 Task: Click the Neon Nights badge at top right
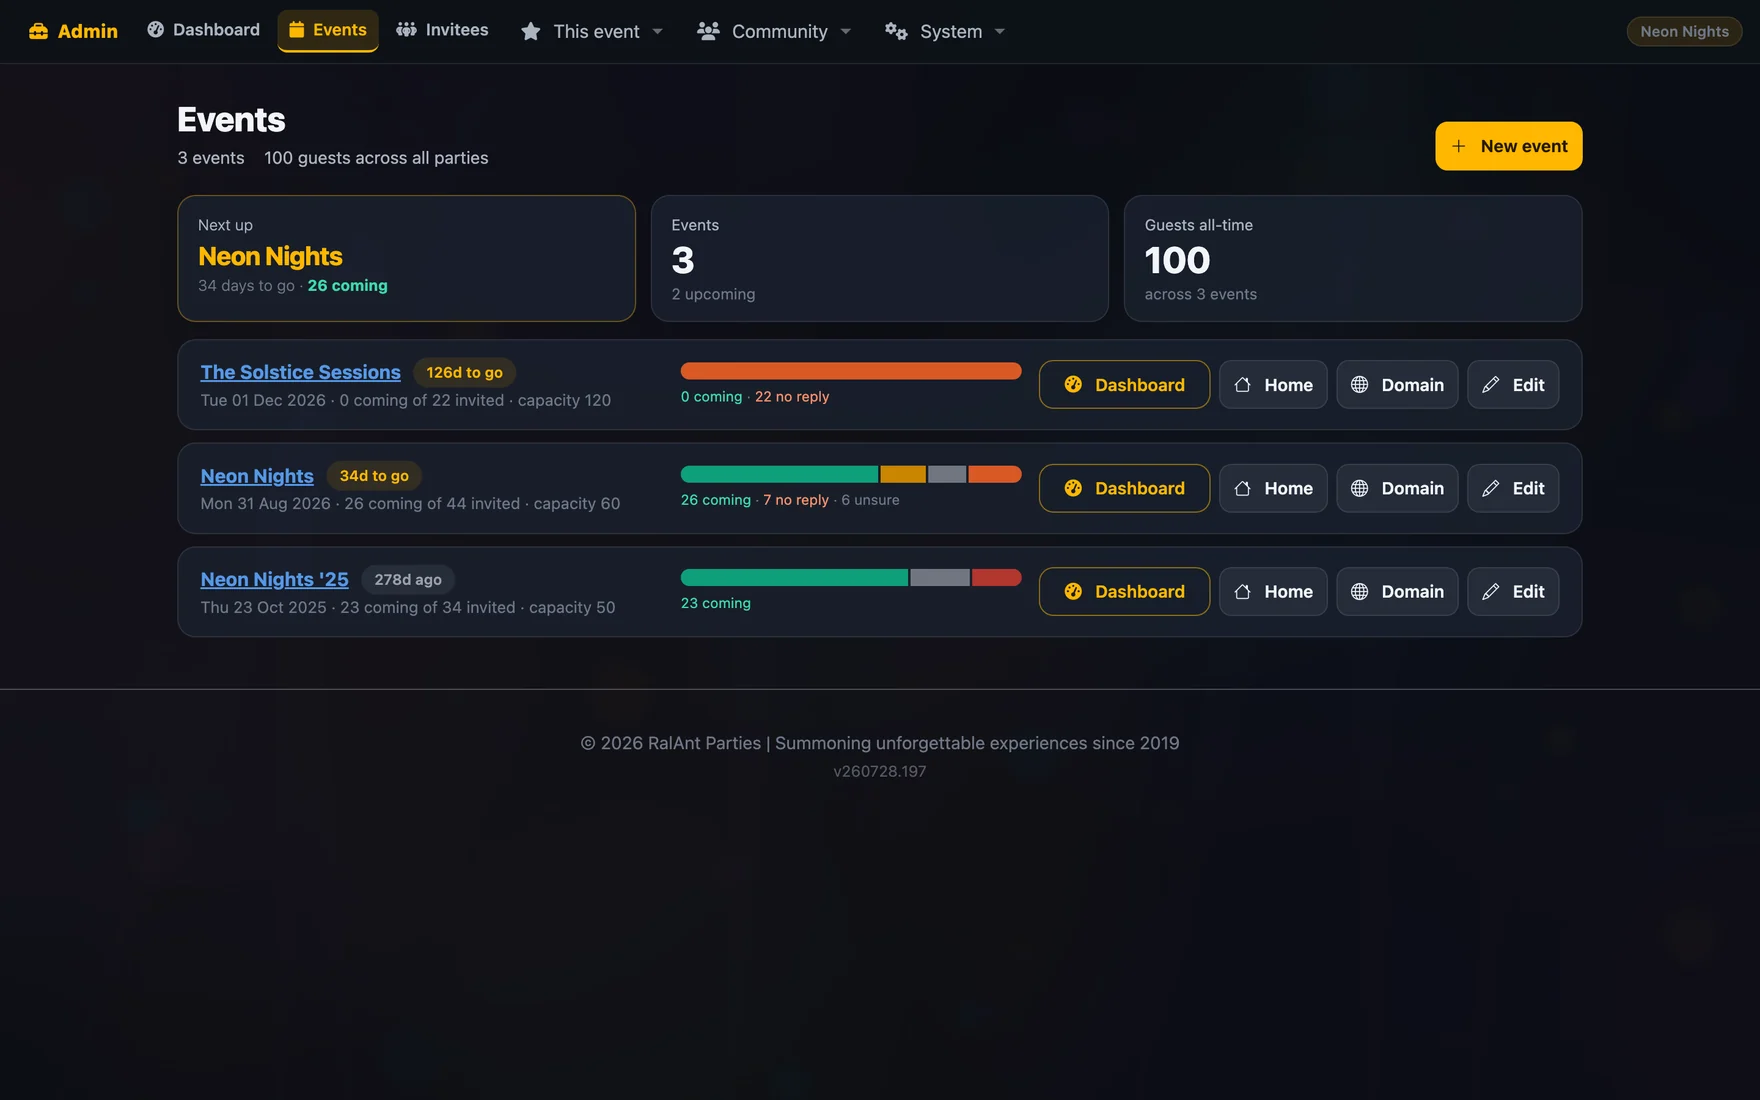tap(1684, 31)
